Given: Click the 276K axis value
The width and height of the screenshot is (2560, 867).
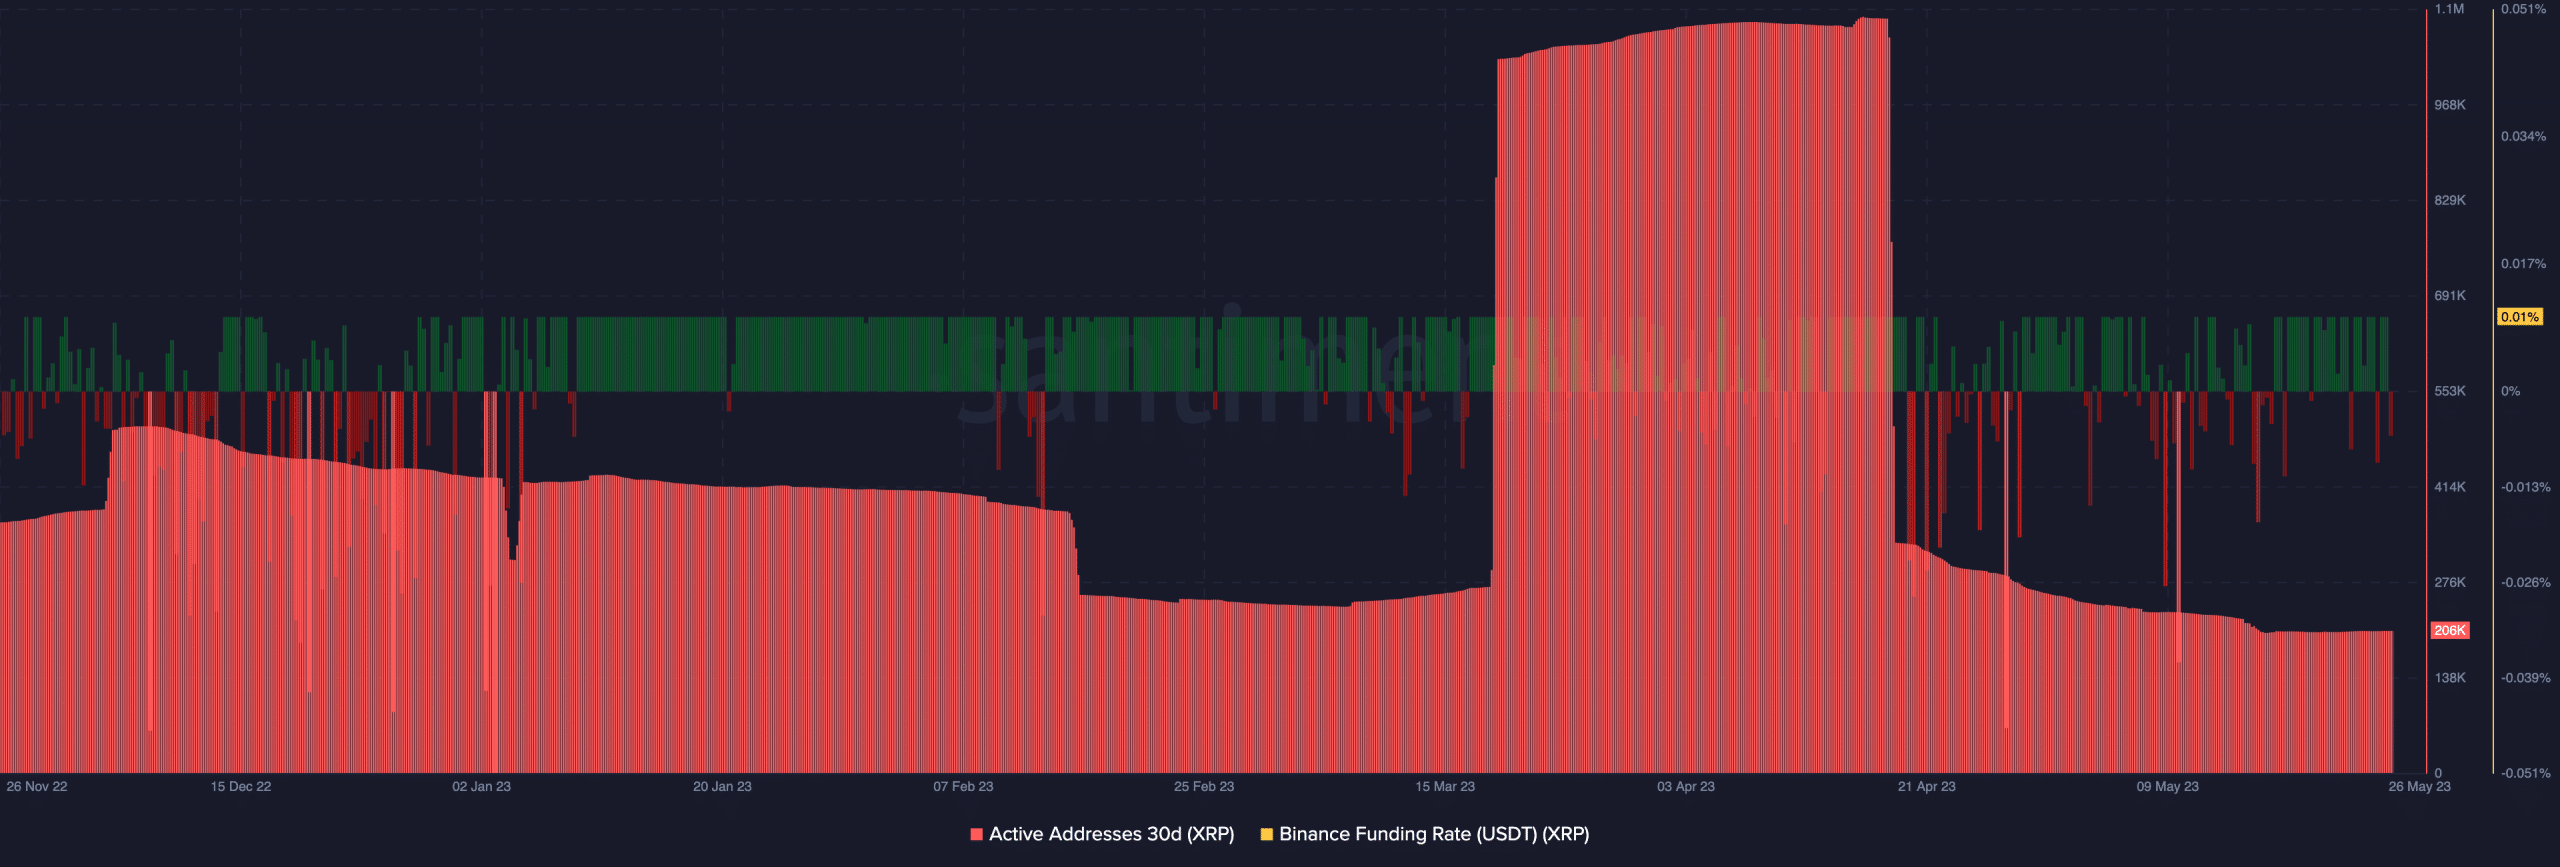Looking at the screenshot, I should coord(2450,582).
